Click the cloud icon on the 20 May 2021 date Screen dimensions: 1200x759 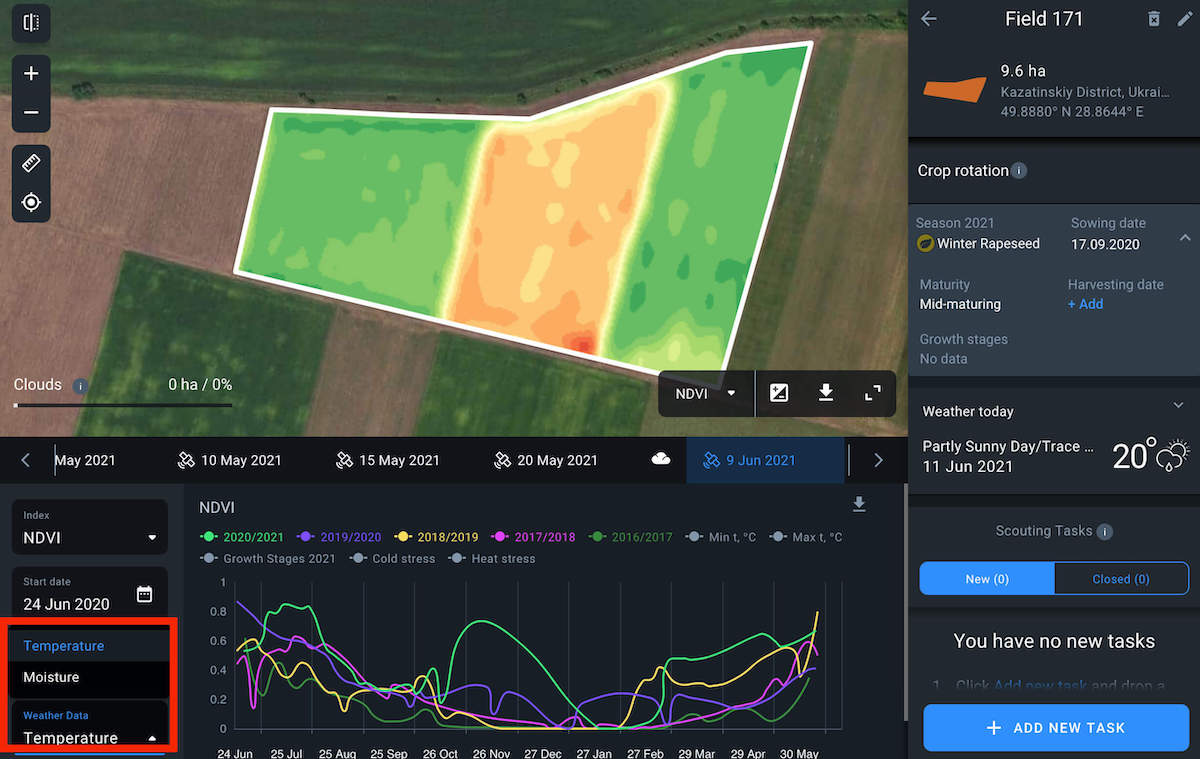coord(661,459)
